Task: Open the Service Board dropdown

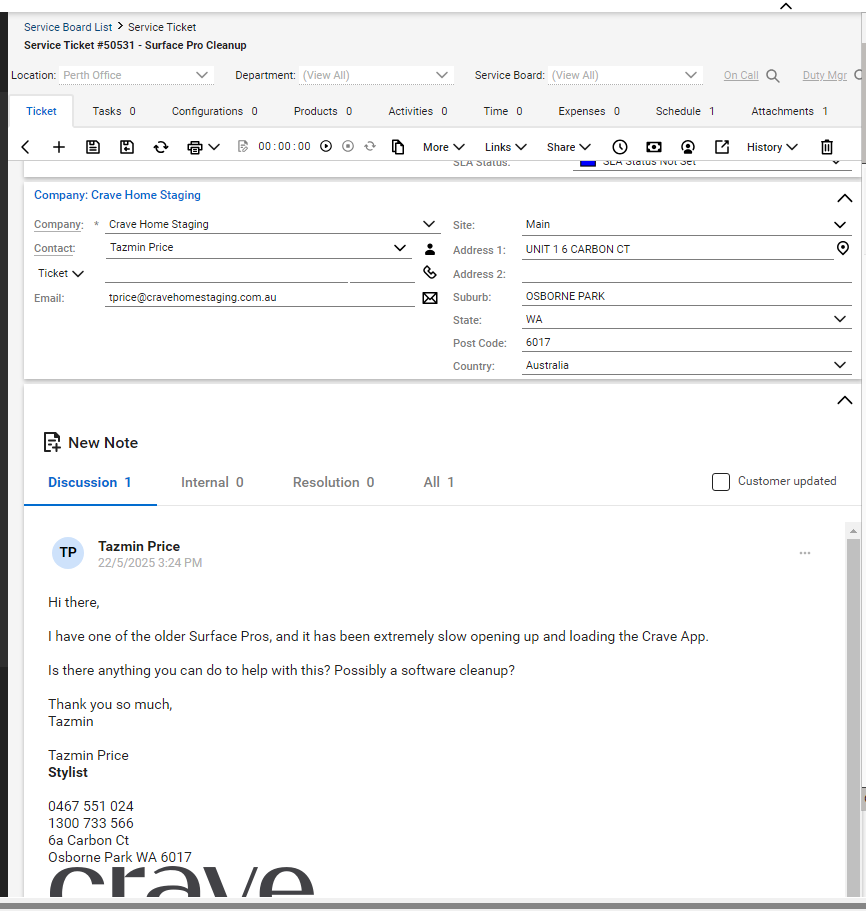Action: coord(625,76)
